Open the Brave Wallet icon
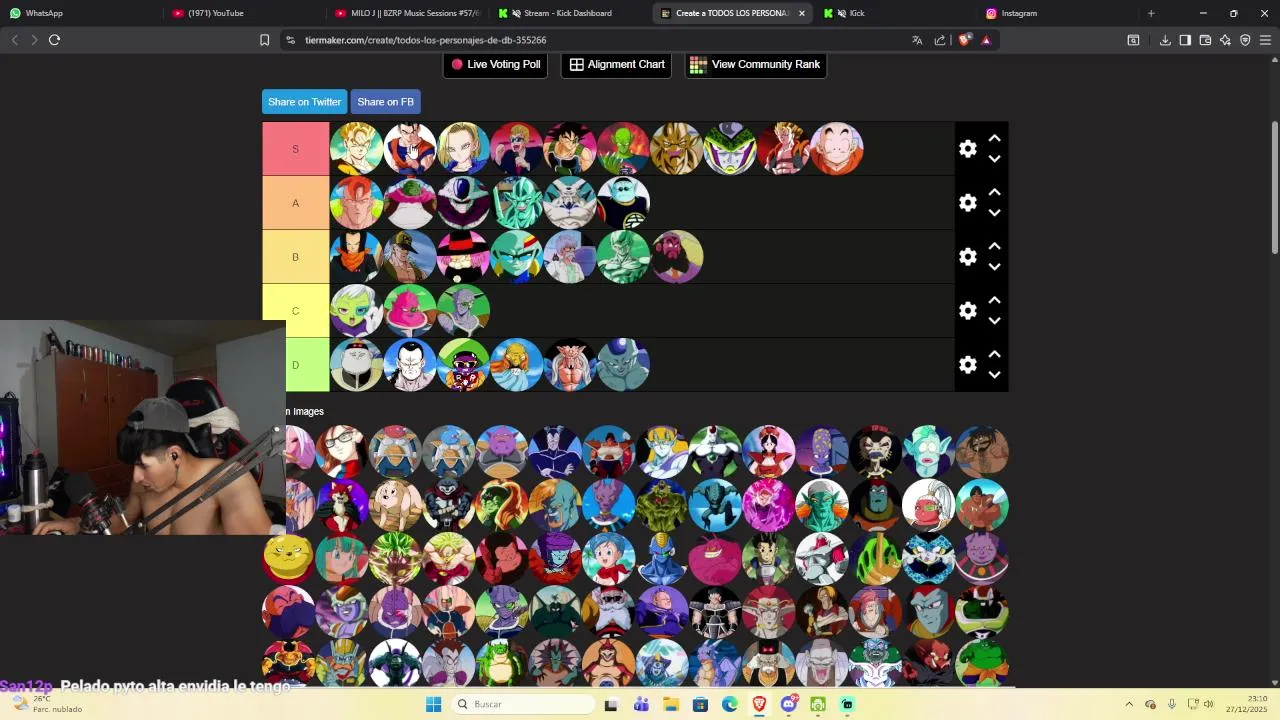Screen dimensions: 1280x720 point(1205,40)
